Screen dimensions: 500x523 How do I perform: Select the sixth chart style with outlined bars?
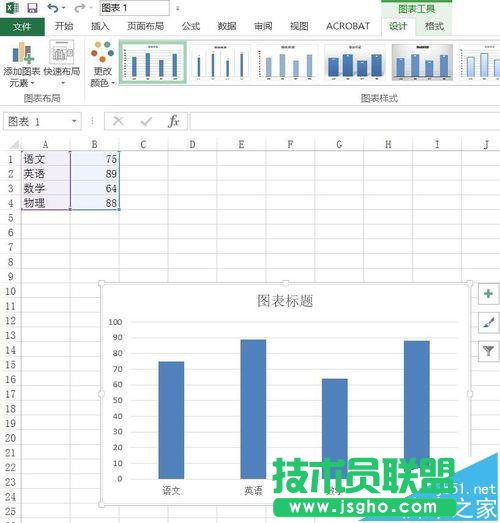[480, 63]
